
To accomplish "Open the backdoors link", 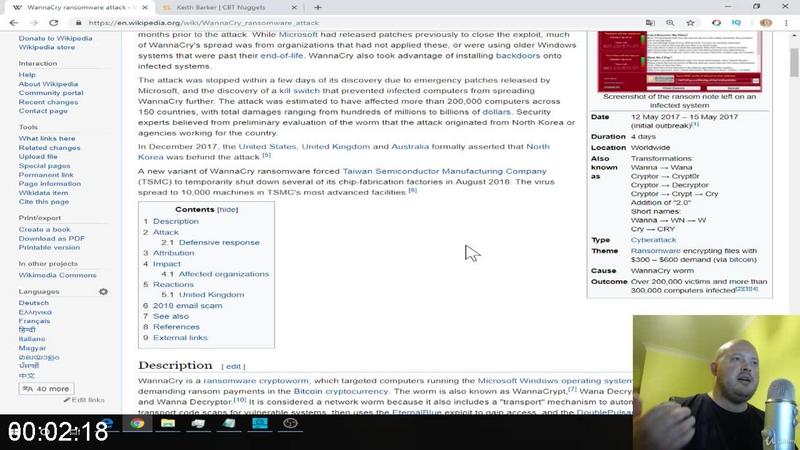I will point(518,56).
